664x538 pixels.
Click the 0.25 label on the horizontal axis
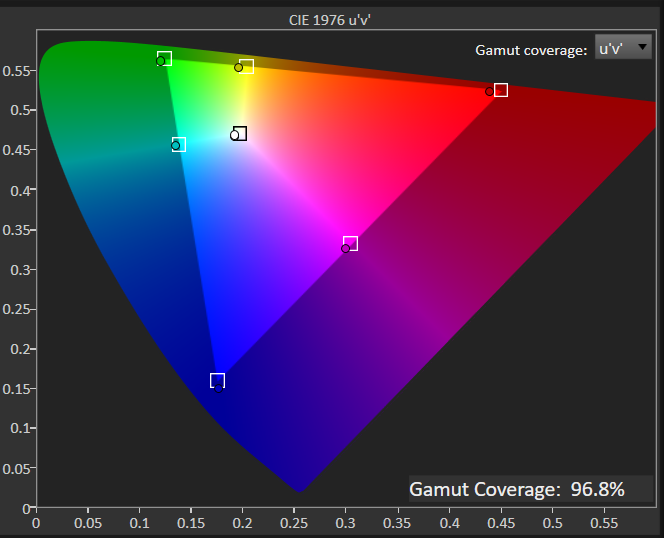point(294,523)
